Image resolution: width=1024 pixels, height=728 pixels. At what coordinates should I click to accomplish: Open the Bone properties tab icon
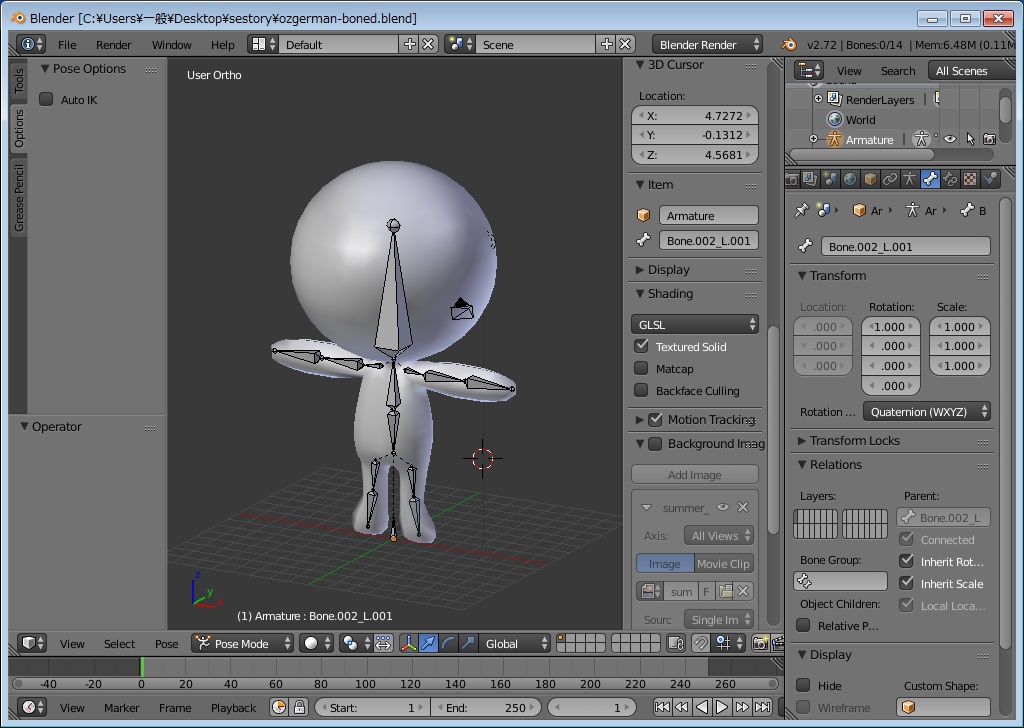(930, 178)
